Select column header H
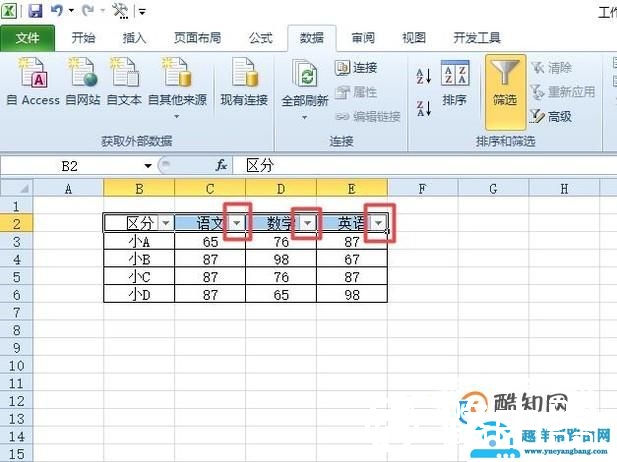Viewport: 617px width, 462px height. click(564, 188)
